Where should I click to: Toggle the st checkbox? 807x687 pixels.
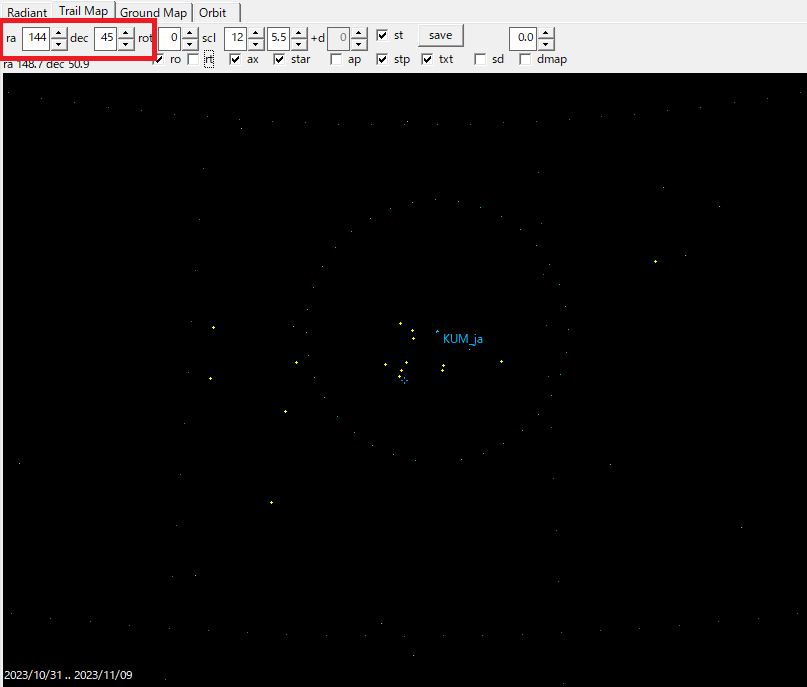(382, 35)
